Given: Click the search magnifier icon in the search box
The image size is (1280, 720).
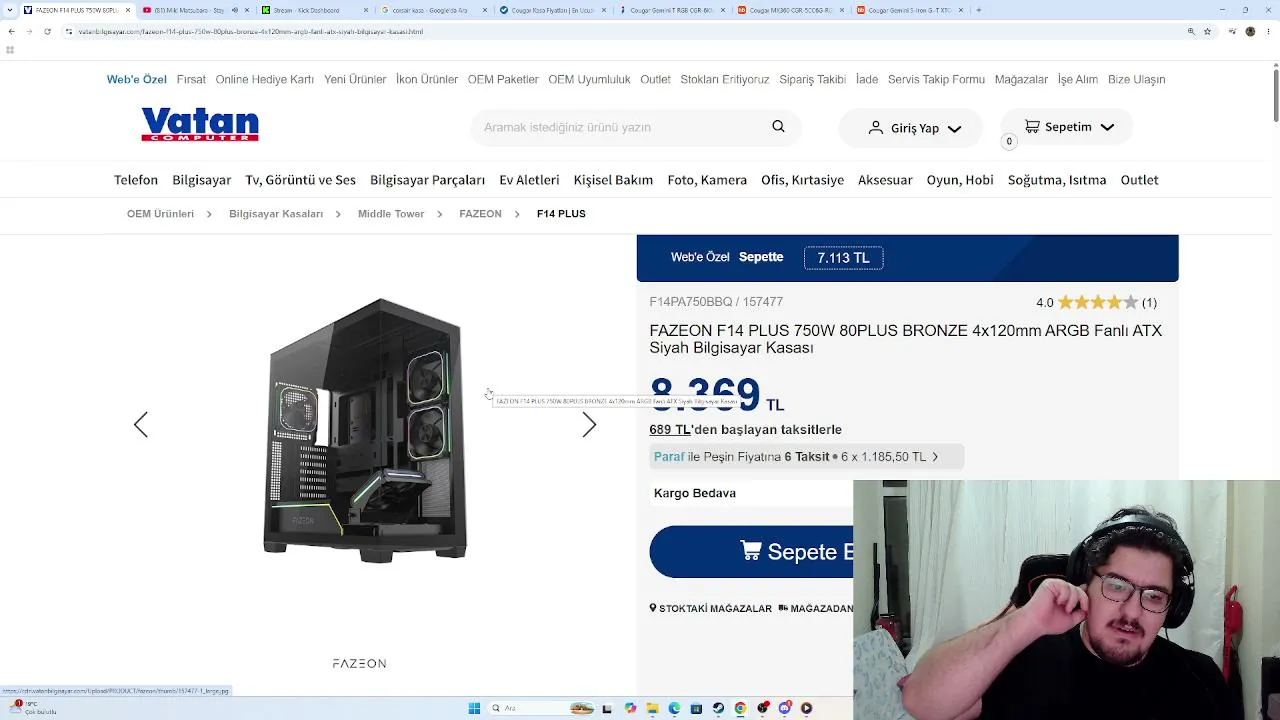Looking at the screenshot, I should 778,127.
